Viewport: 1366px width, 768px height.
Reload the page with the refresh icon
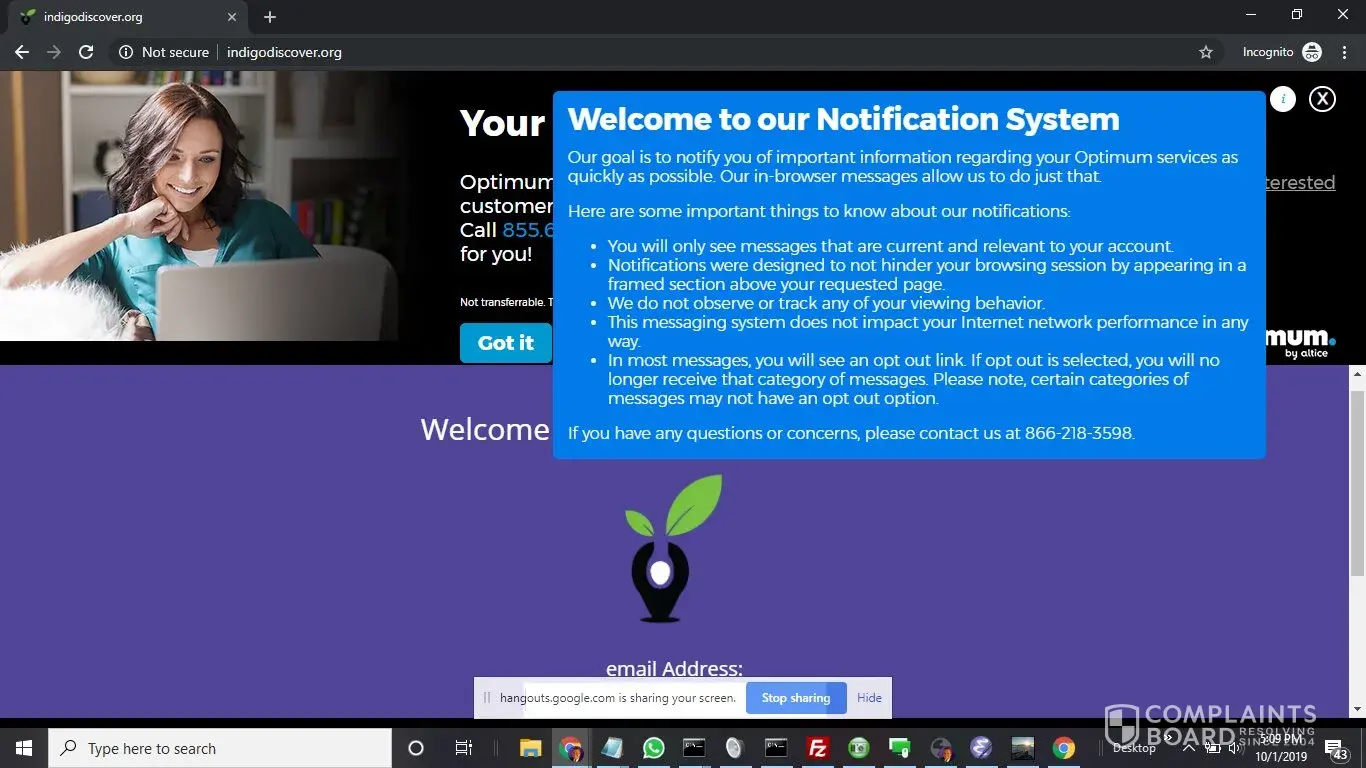pos(86,52)
